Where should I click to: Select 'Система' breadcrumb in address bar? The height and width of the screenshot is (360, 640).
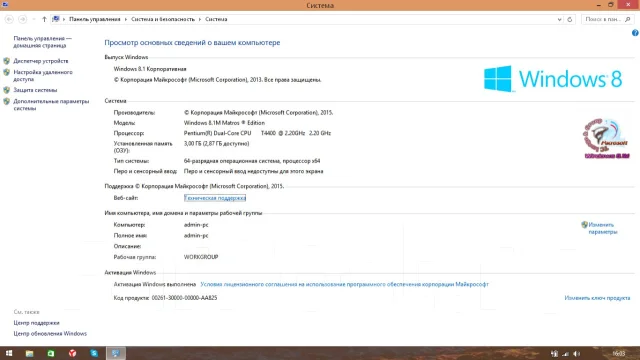[x=216, y=19]
